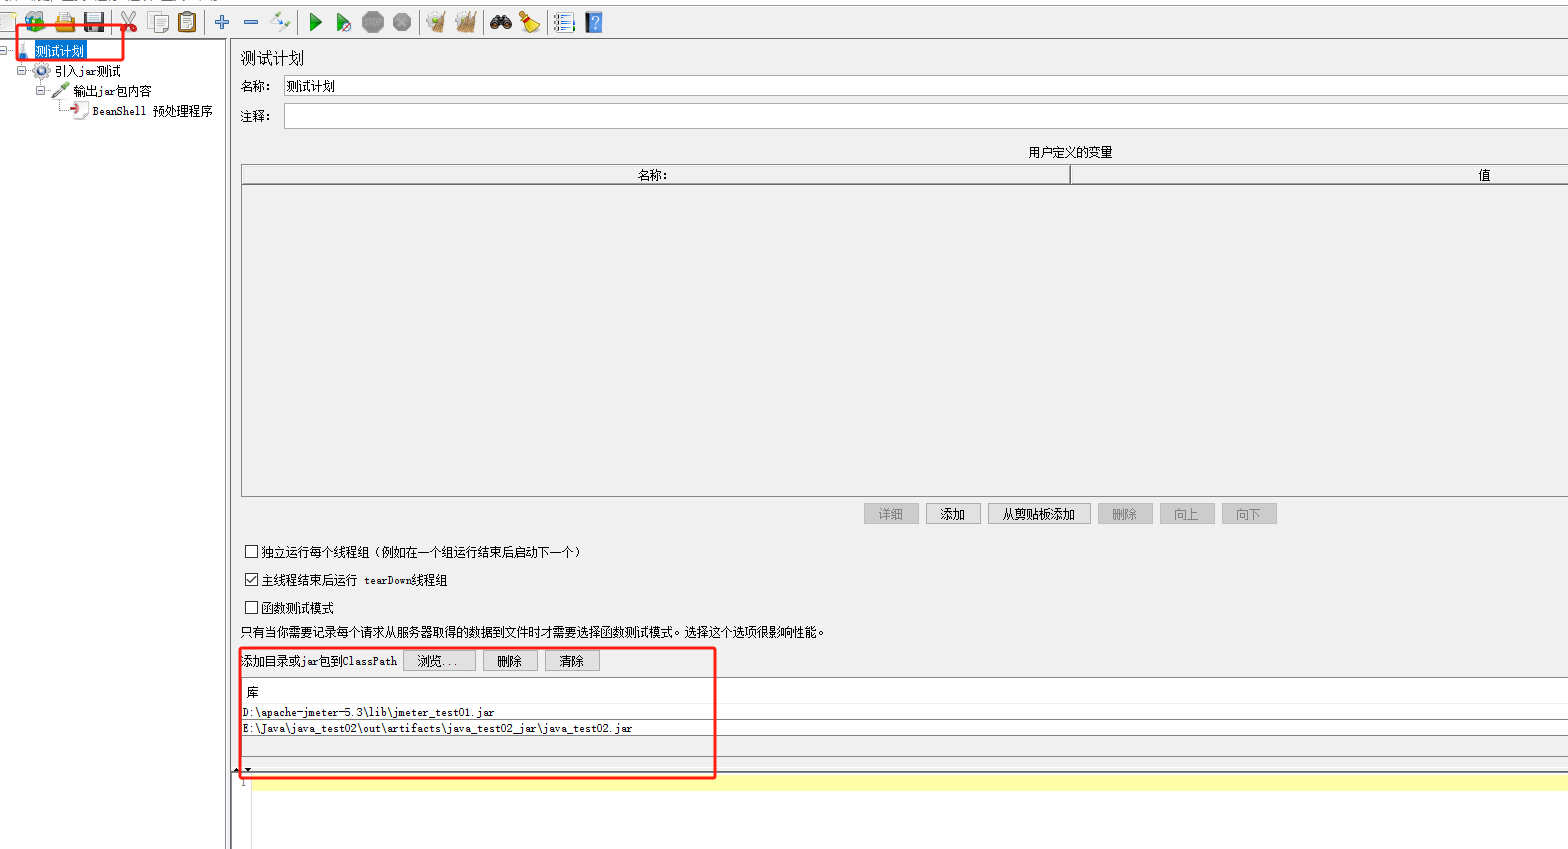
Task: Click the 库 library column header
Action: pyautogui.click(x=904, y=692)
